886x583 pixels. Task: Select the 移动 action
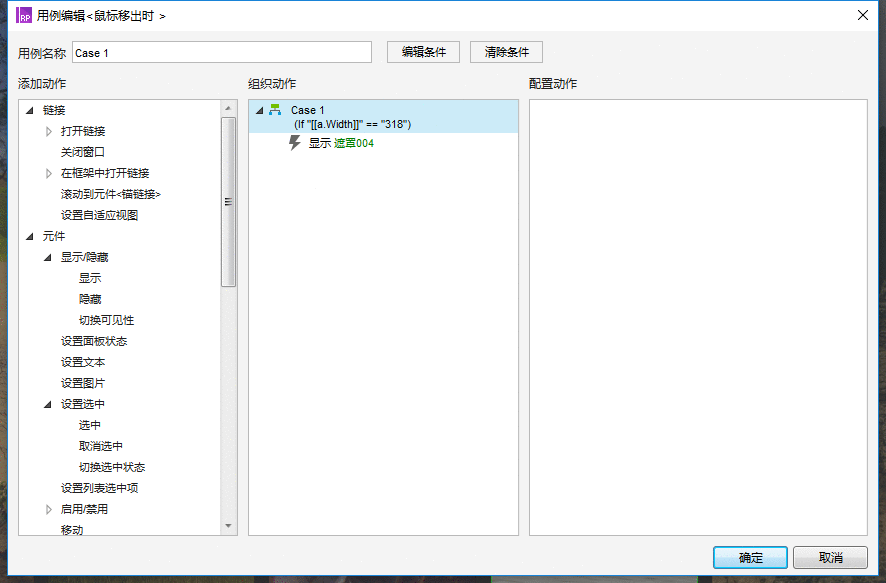[72, 530]
